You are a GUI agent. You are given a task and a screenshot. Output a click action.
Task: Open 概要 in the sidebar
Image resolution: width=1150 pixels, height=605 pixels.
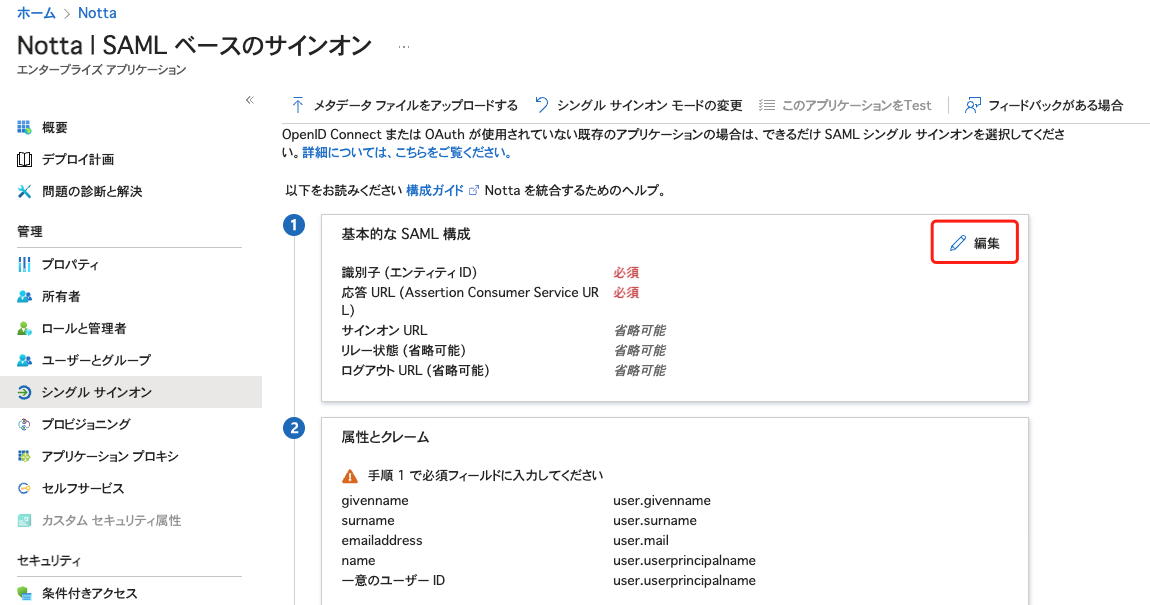click(54, 128)
